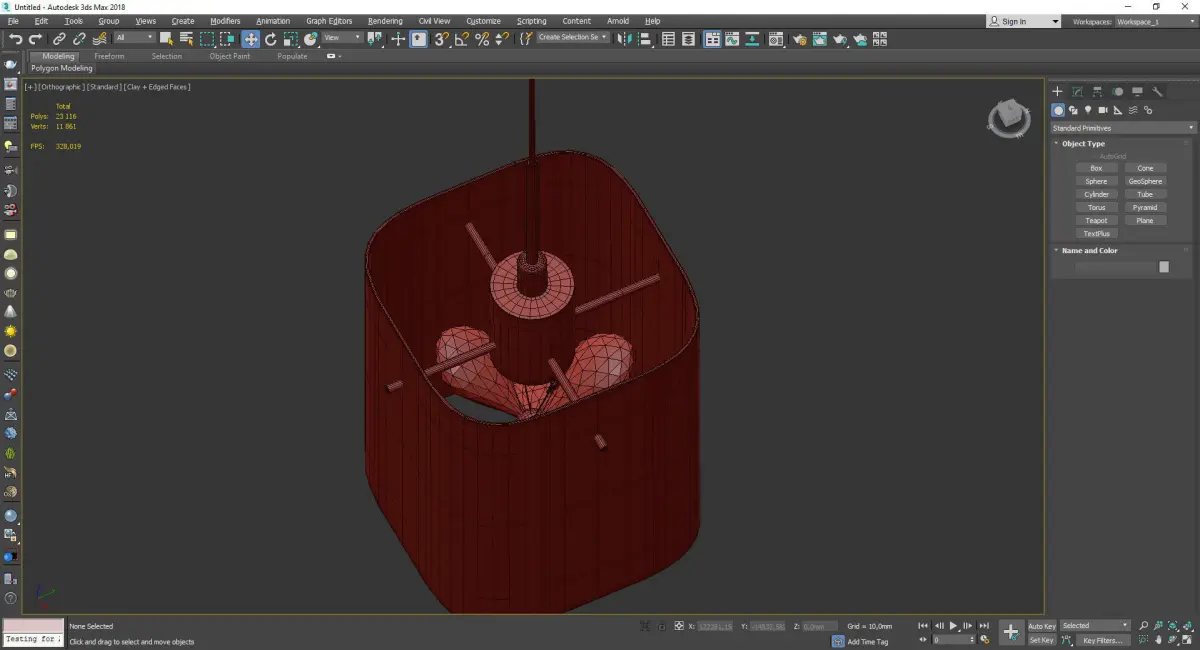Open the Render Setup dialog

pyautogui.click(x=799, y=39)
